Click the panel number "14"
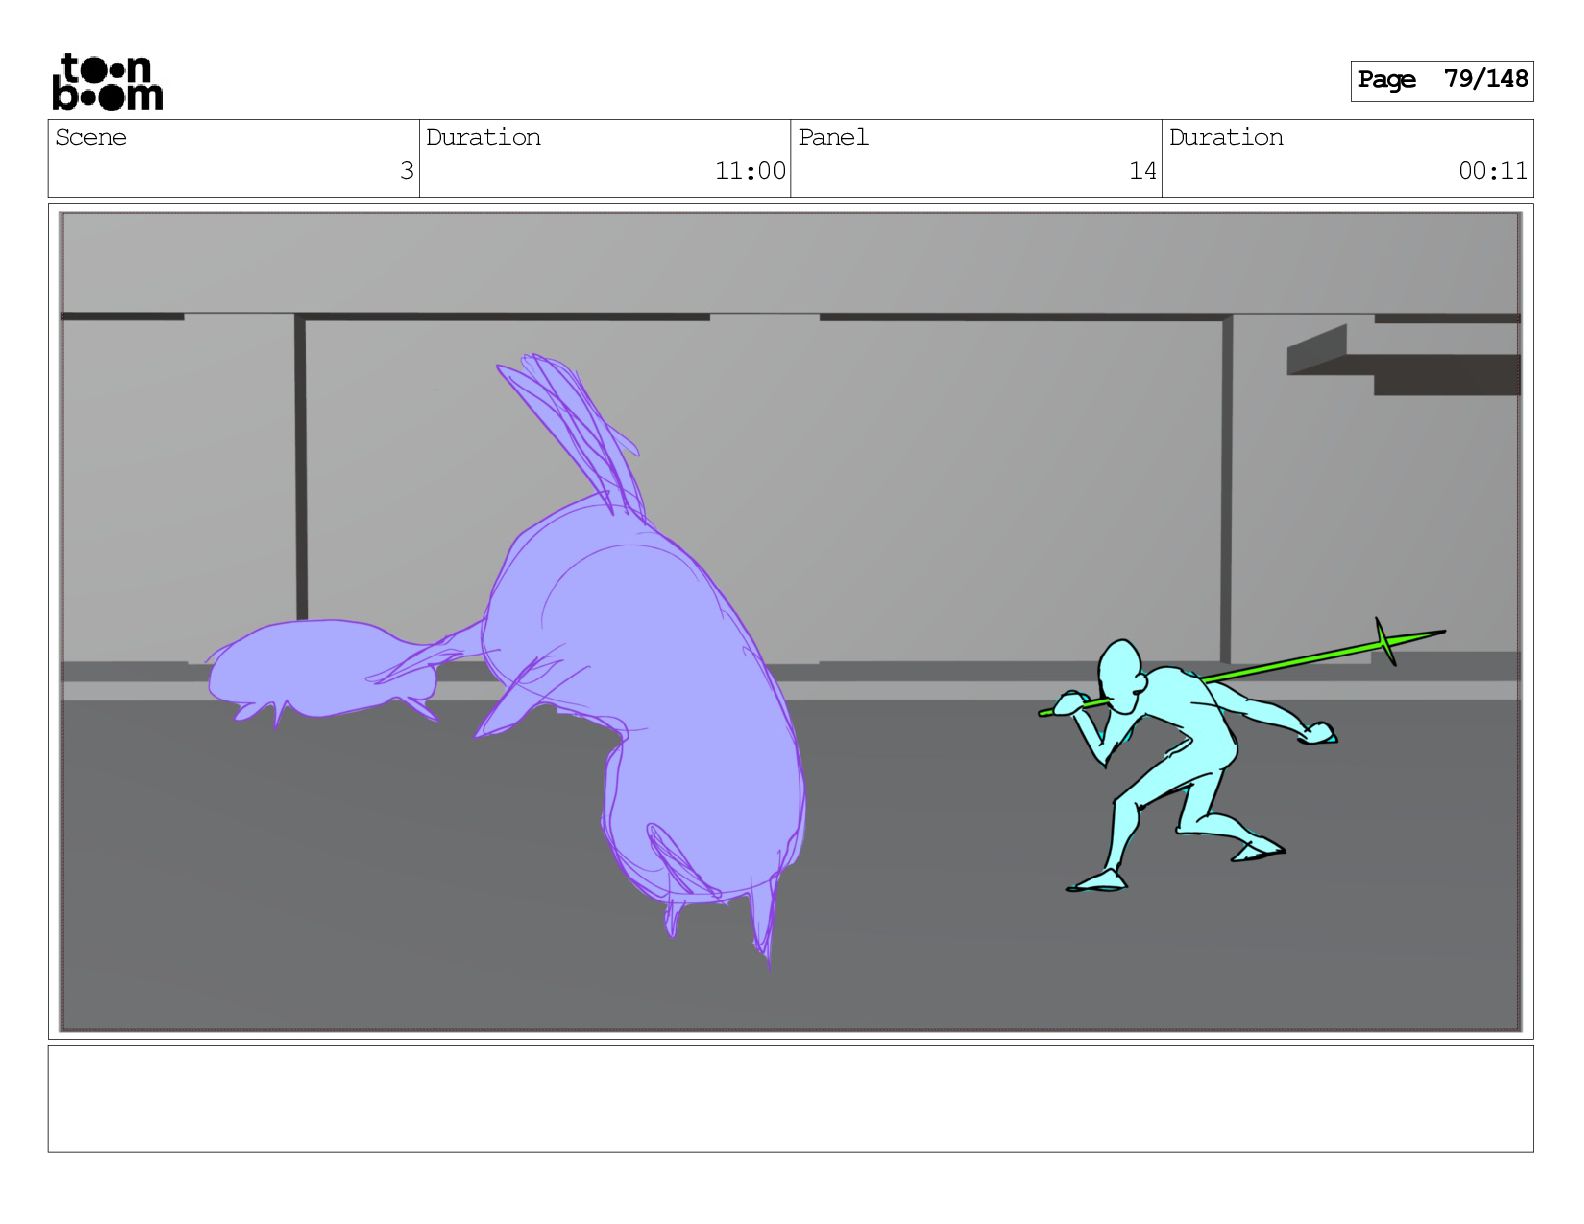 coord(1143,171)
